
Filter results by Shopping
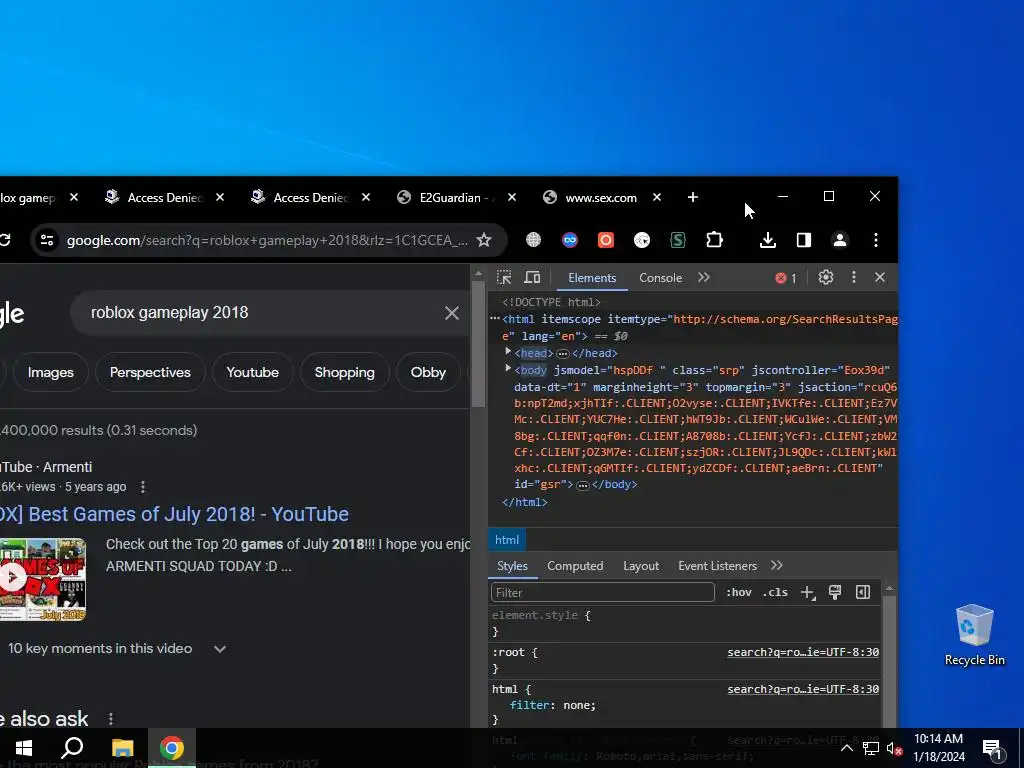[x=345, y=372]
